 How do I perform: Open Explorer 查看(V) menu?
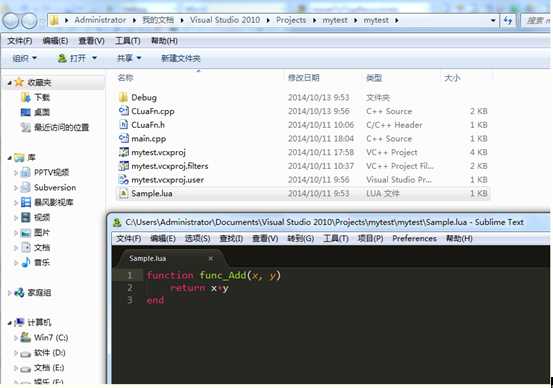tap(91, 41)
